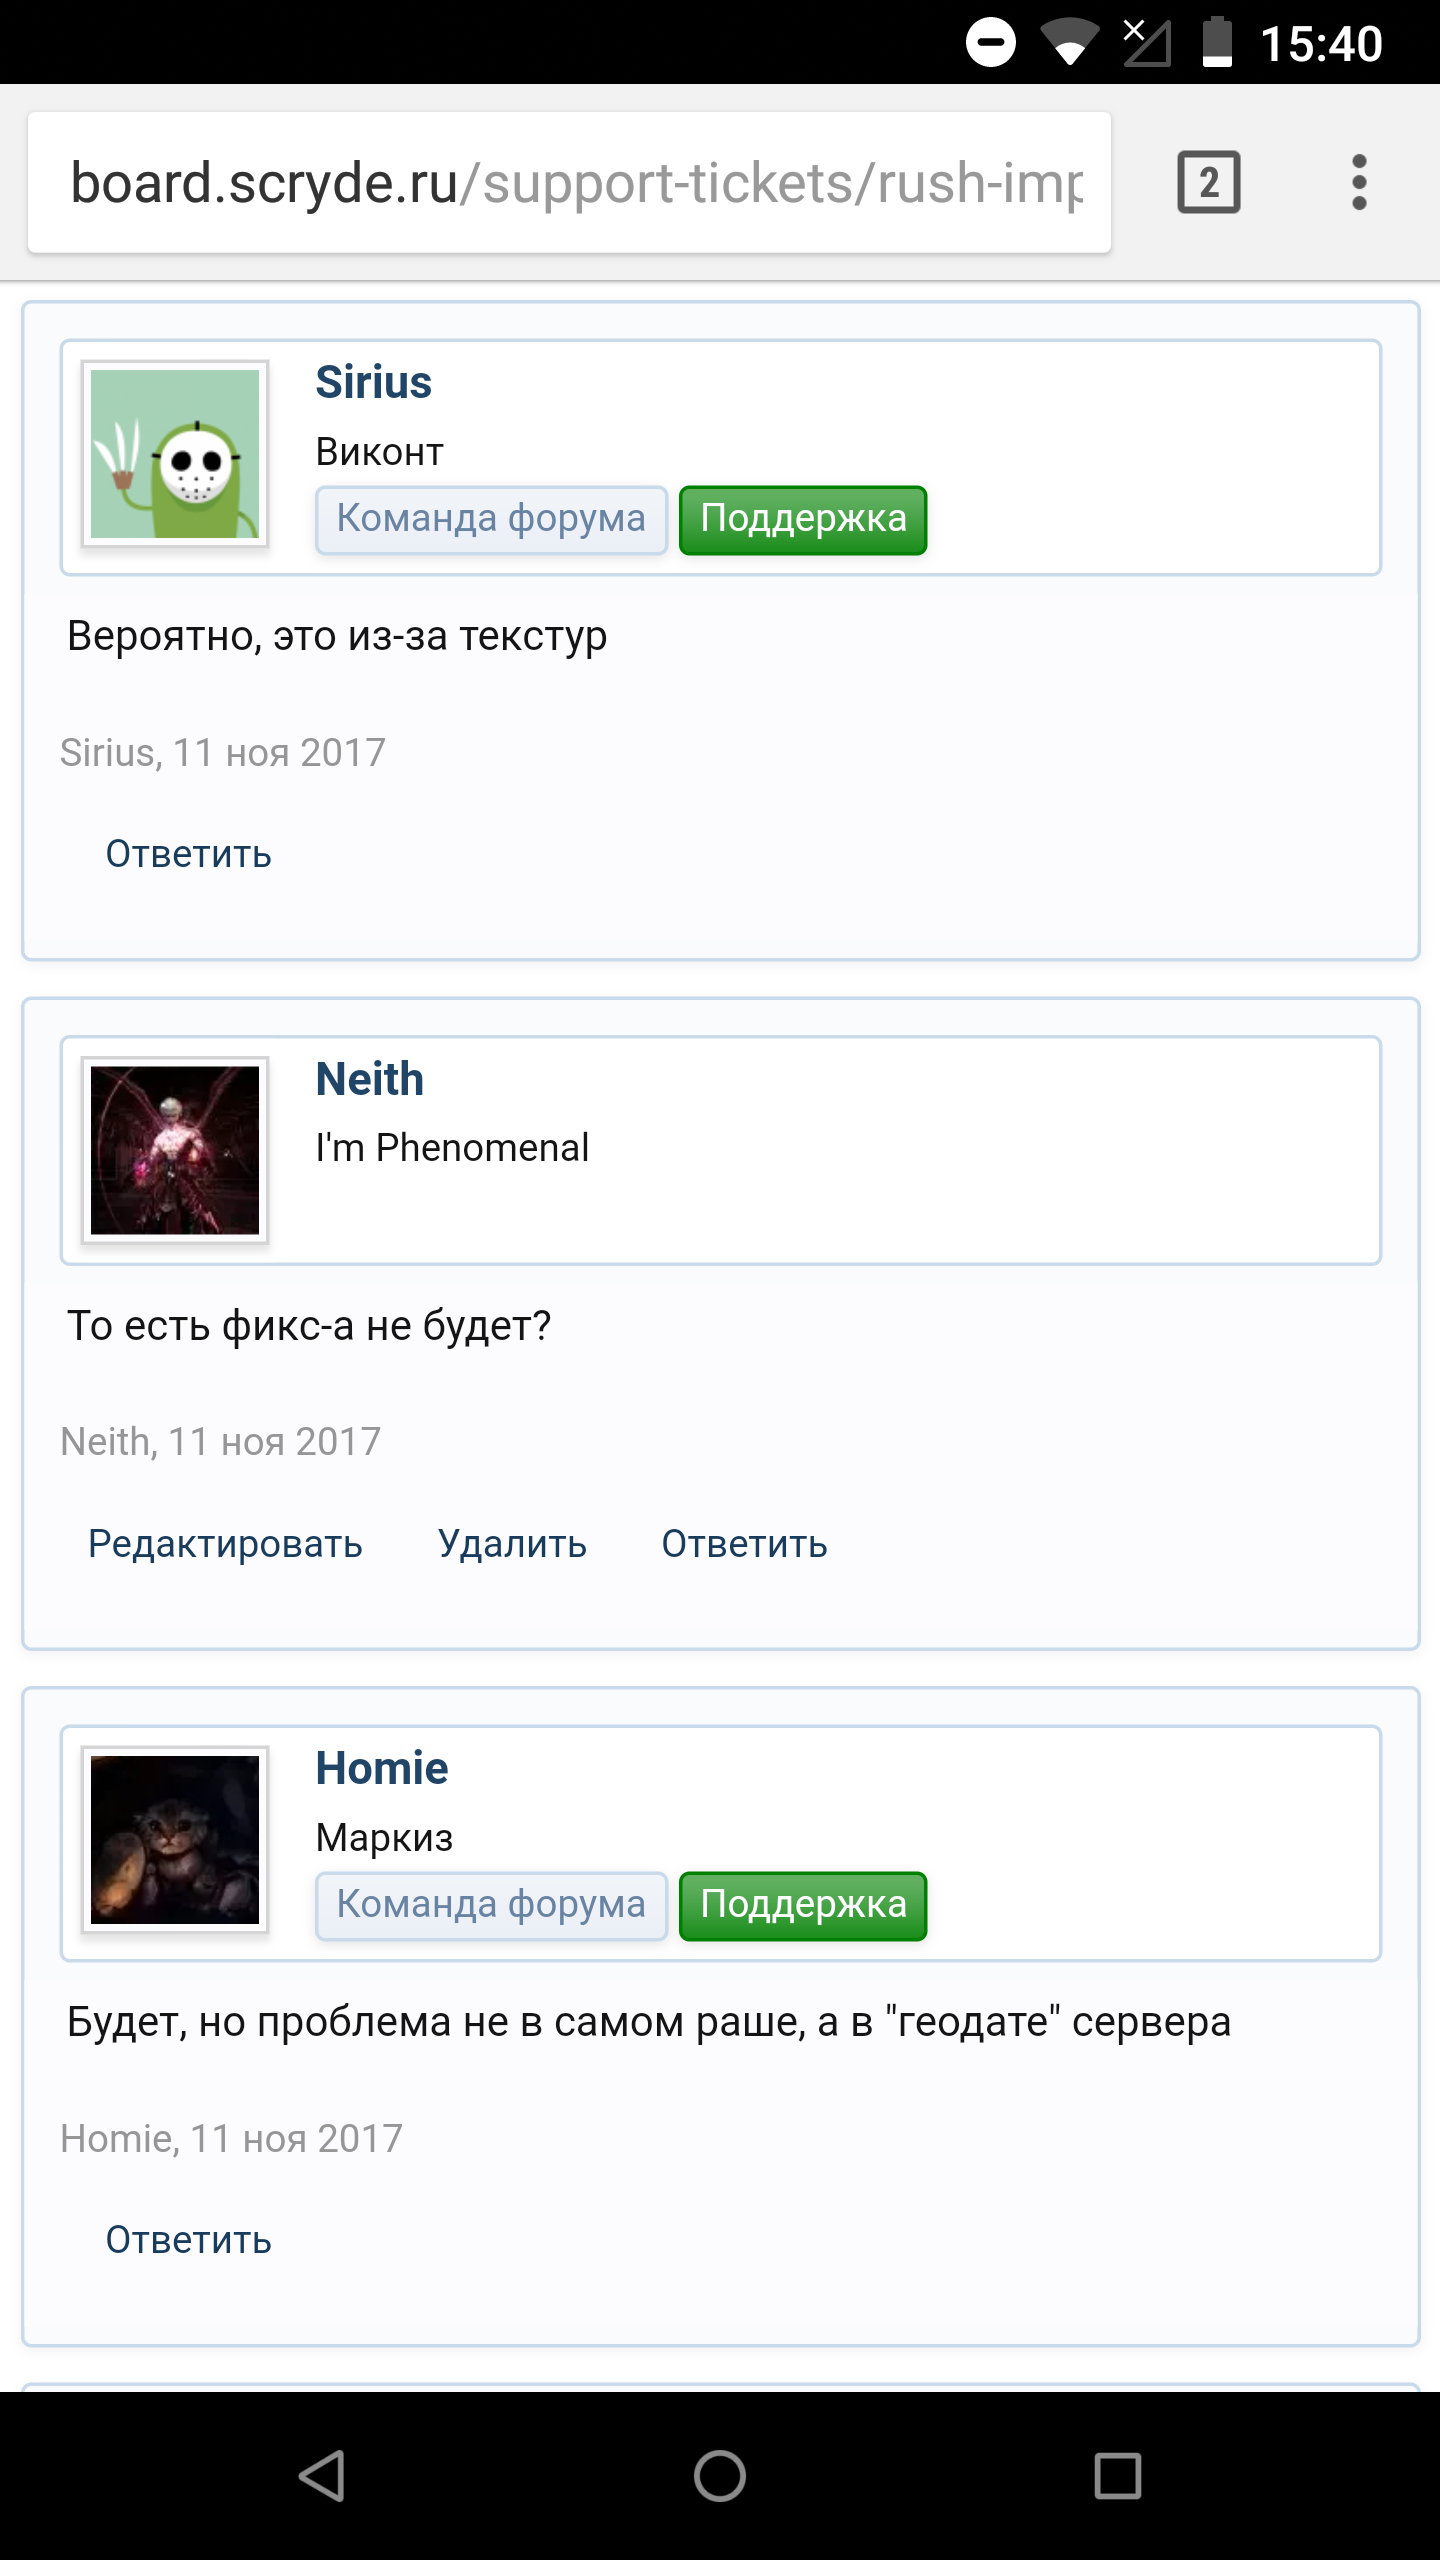Open the browser tab switcher showing 2 tabs
Screen dimensions: 1440x2560
(1208, 182)
